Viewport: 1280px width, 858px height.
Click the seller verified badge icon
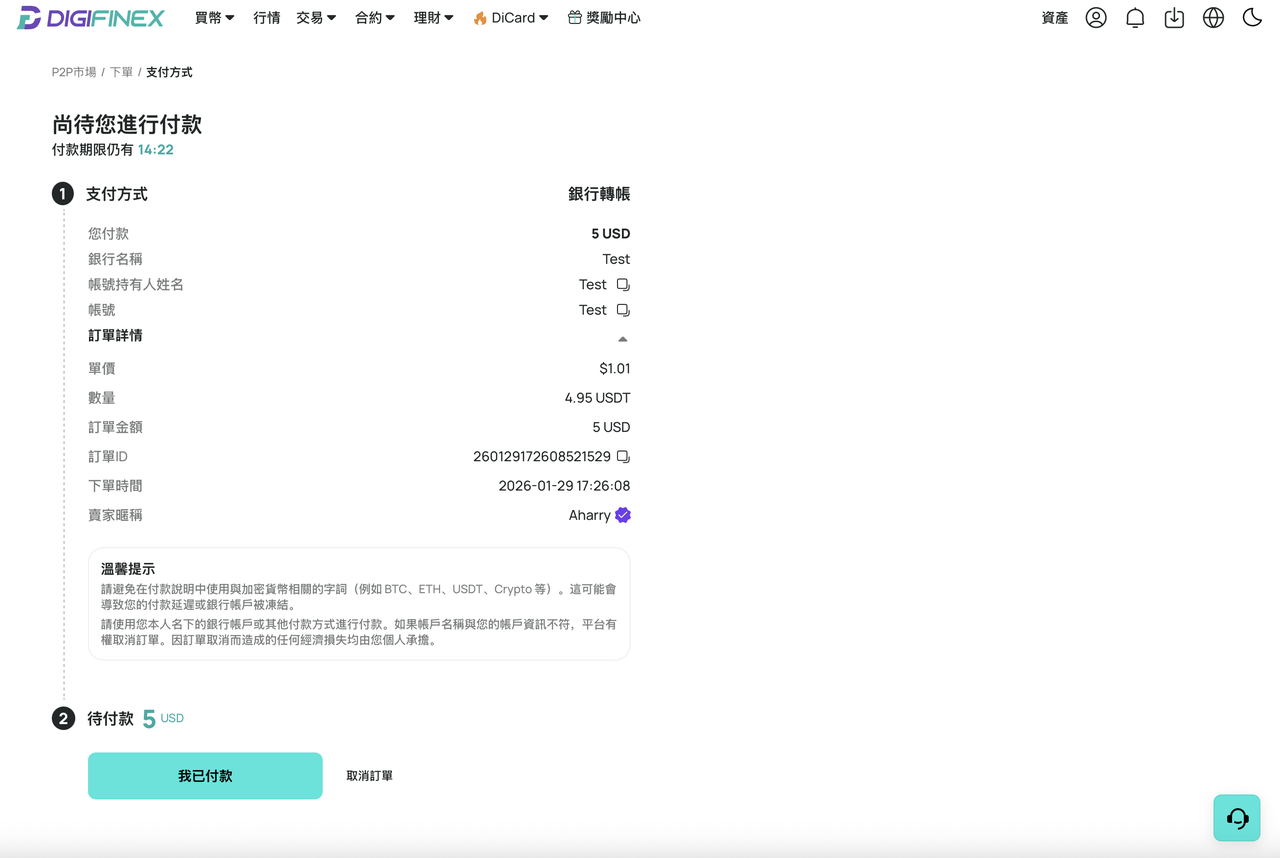pos(623,515)
